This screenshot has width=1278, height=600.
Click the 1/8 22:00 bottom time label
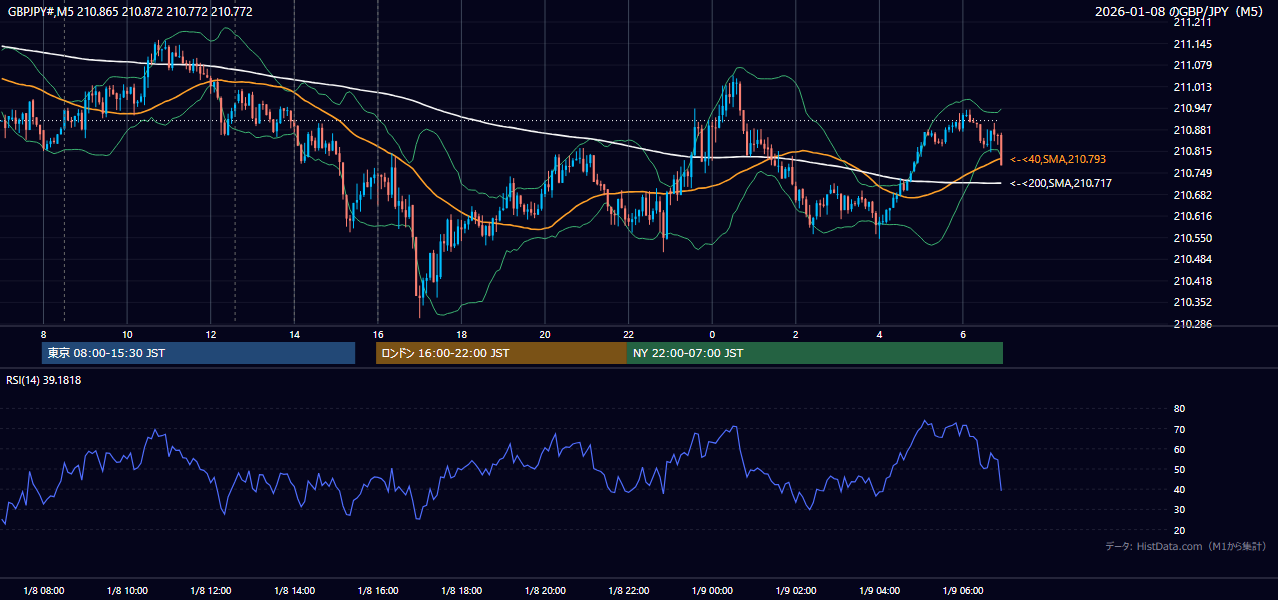pyautogui.click(x=629, y=591)
